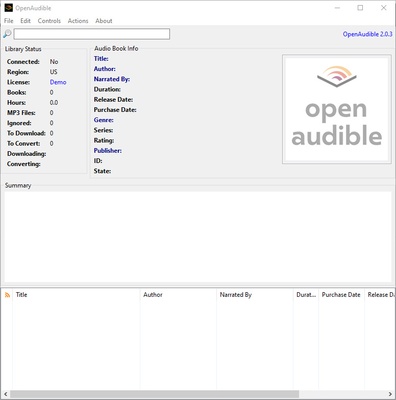
Task: Click the Converting: status label
Action: click(x=24, y=164)
